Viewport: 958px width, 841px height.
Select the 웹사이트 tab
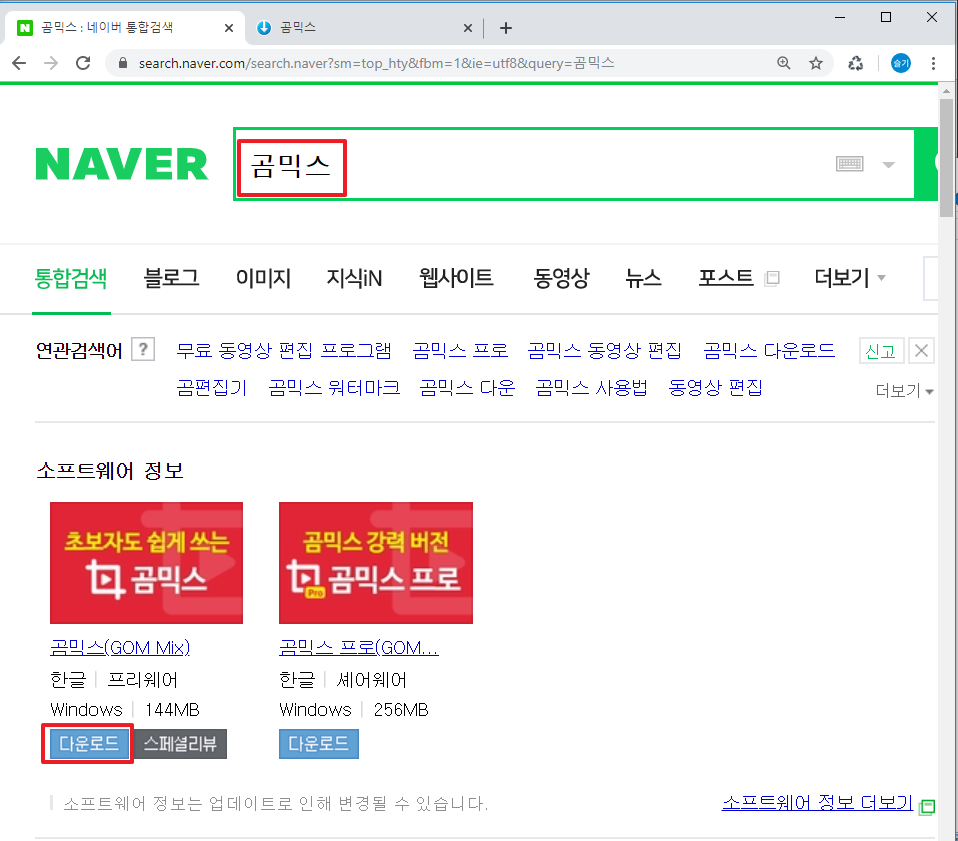click(456, 279)
